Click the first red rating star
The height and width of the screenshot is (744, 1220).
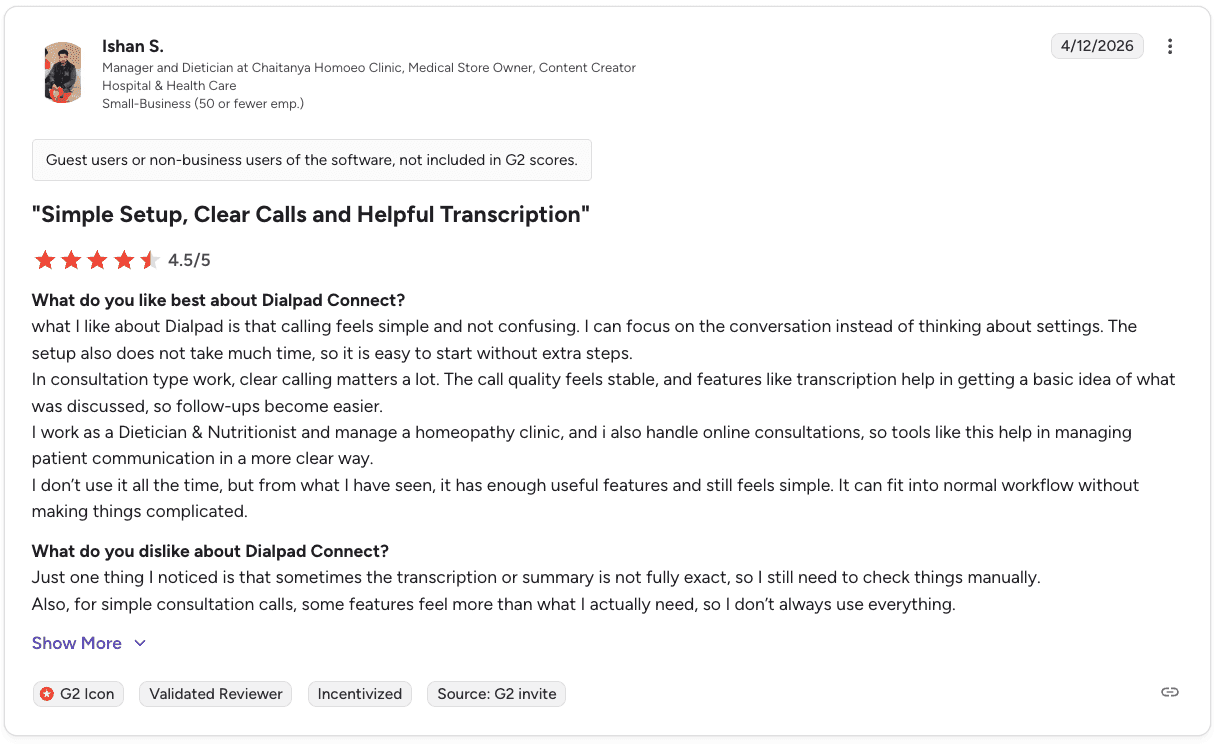coord(45,260)
